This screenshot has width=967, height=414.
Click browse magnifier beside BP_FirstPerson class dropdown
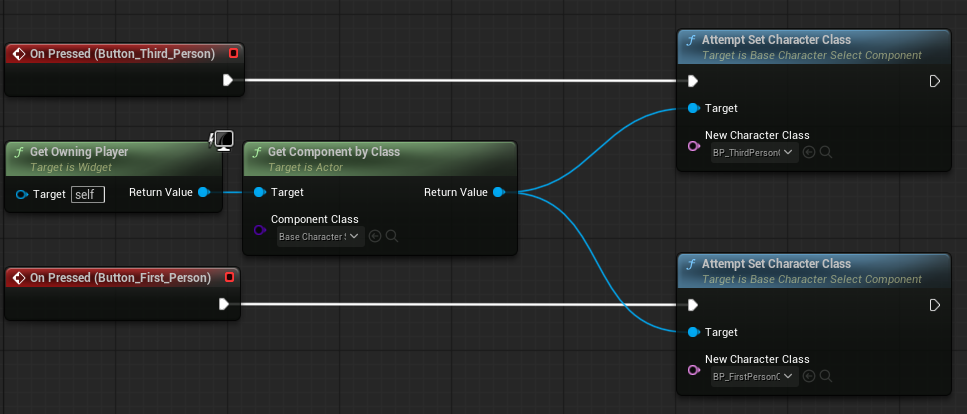(826, 377)
